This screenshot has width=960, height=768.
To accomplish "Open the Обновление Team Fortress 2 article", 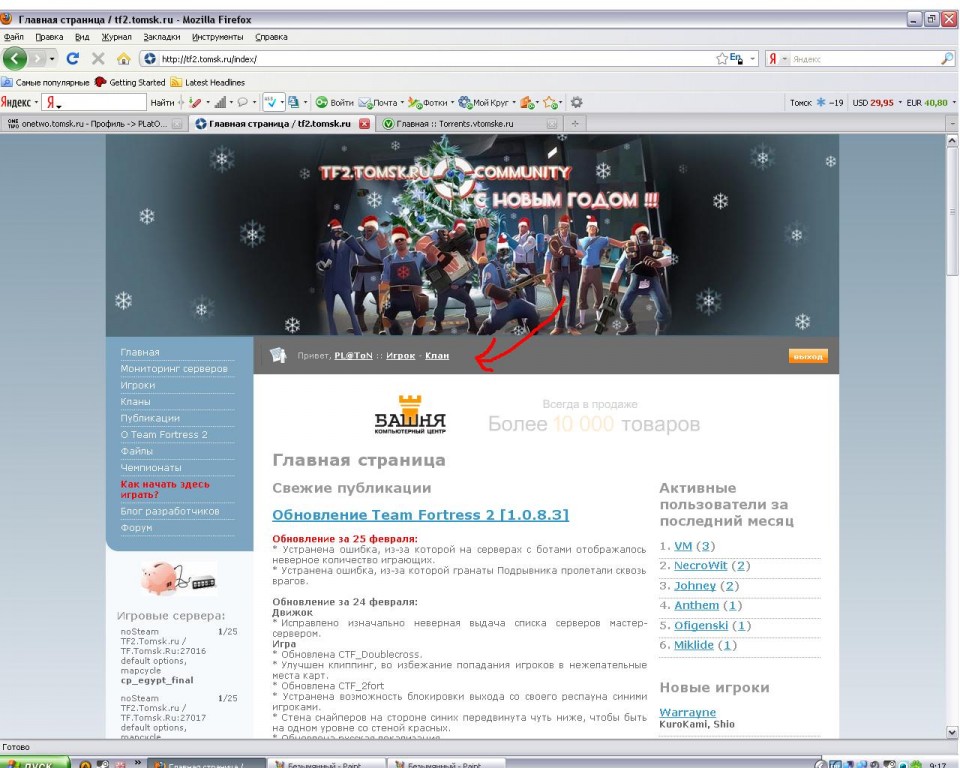I will 421,515.
